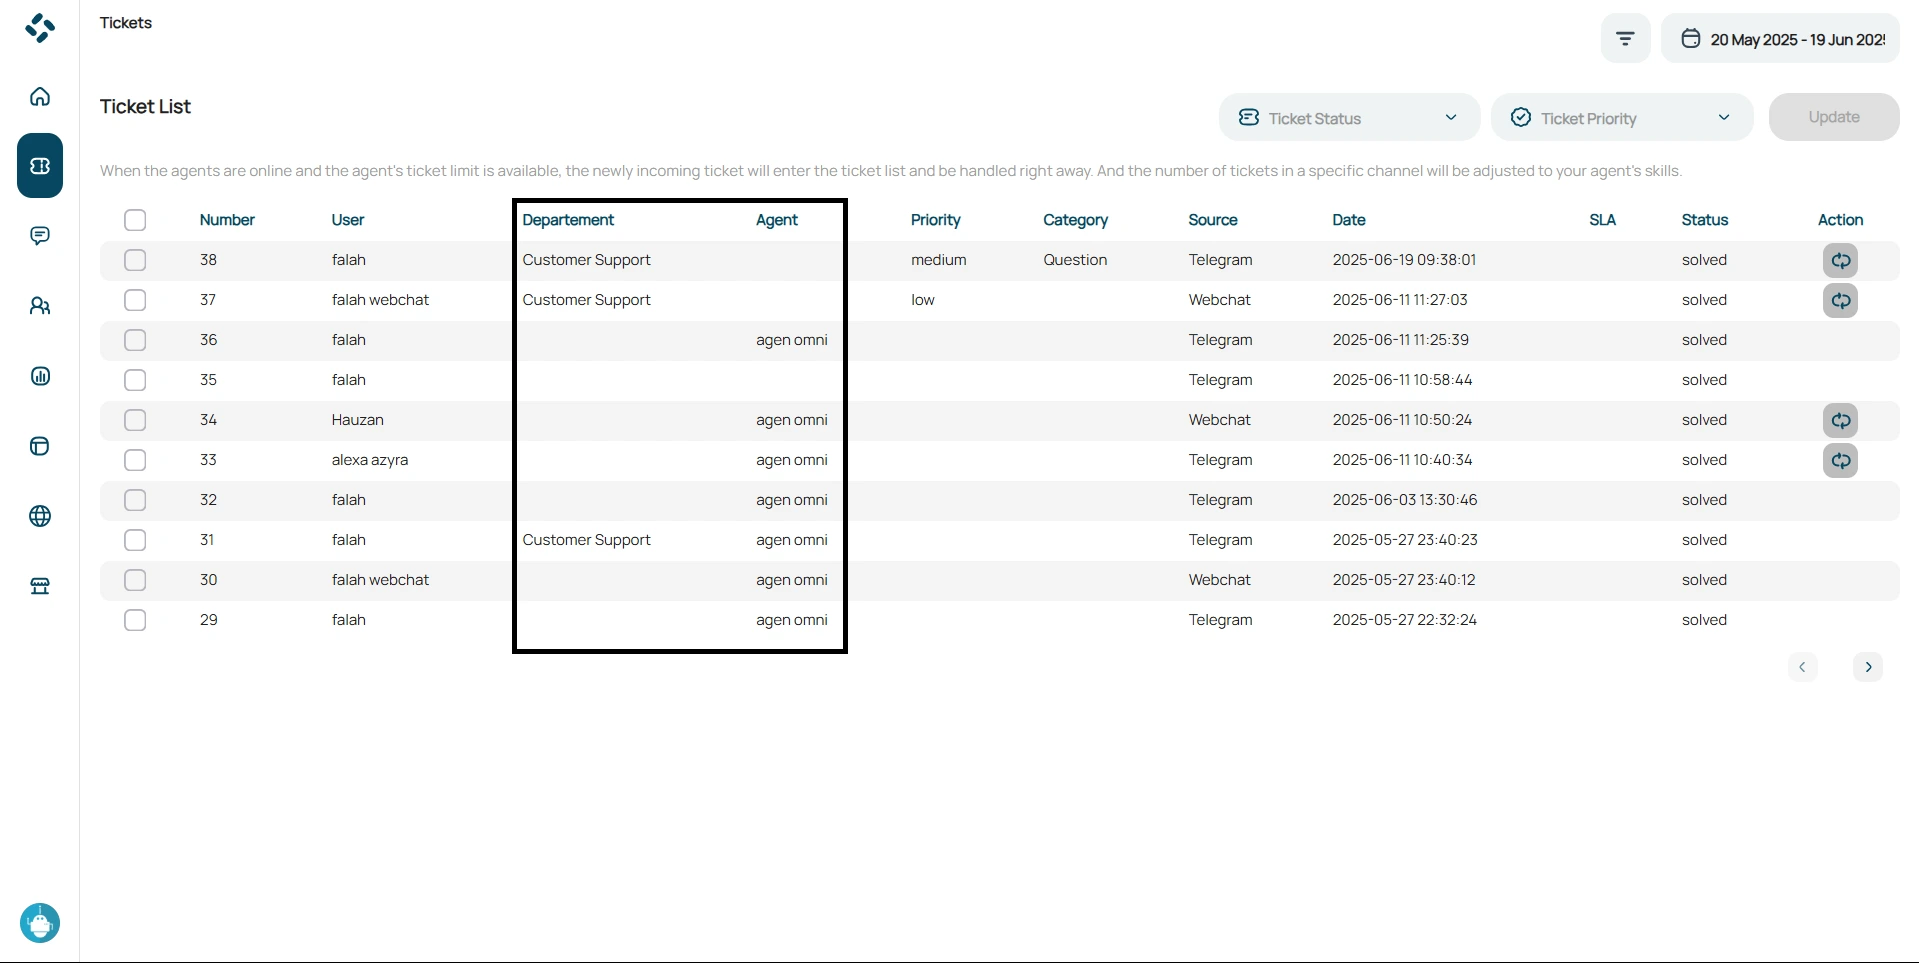Click the Action column header
The image size is (1919, 963).
(1840, 220)
